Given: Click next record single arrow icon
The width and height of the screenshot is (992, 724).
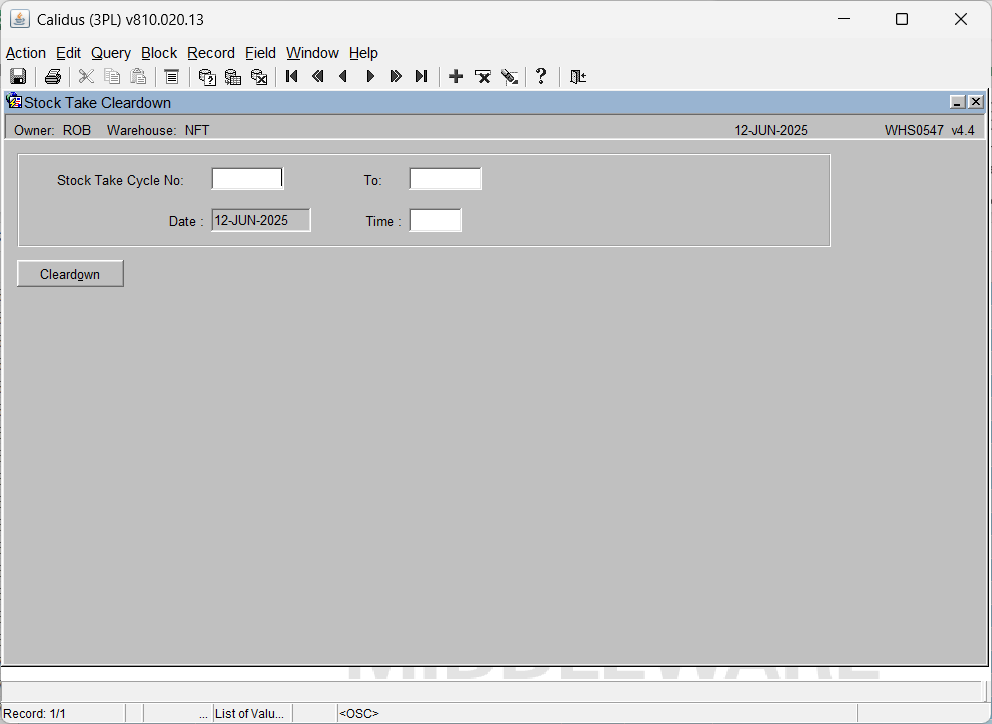Looking at the screenshot, I should 370,77.
